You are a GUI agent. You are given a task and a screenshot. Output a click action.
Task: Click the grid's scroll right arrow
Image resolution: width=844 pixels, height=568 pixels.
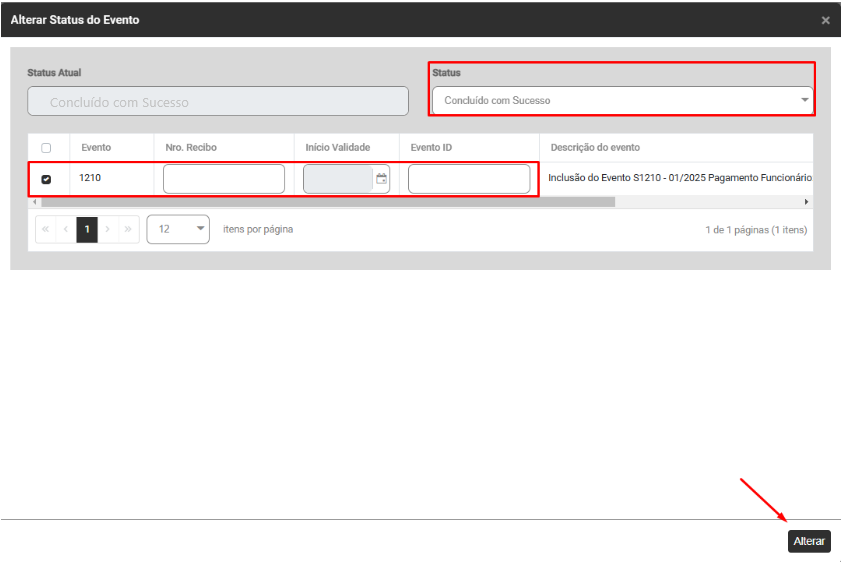[807, 202]
